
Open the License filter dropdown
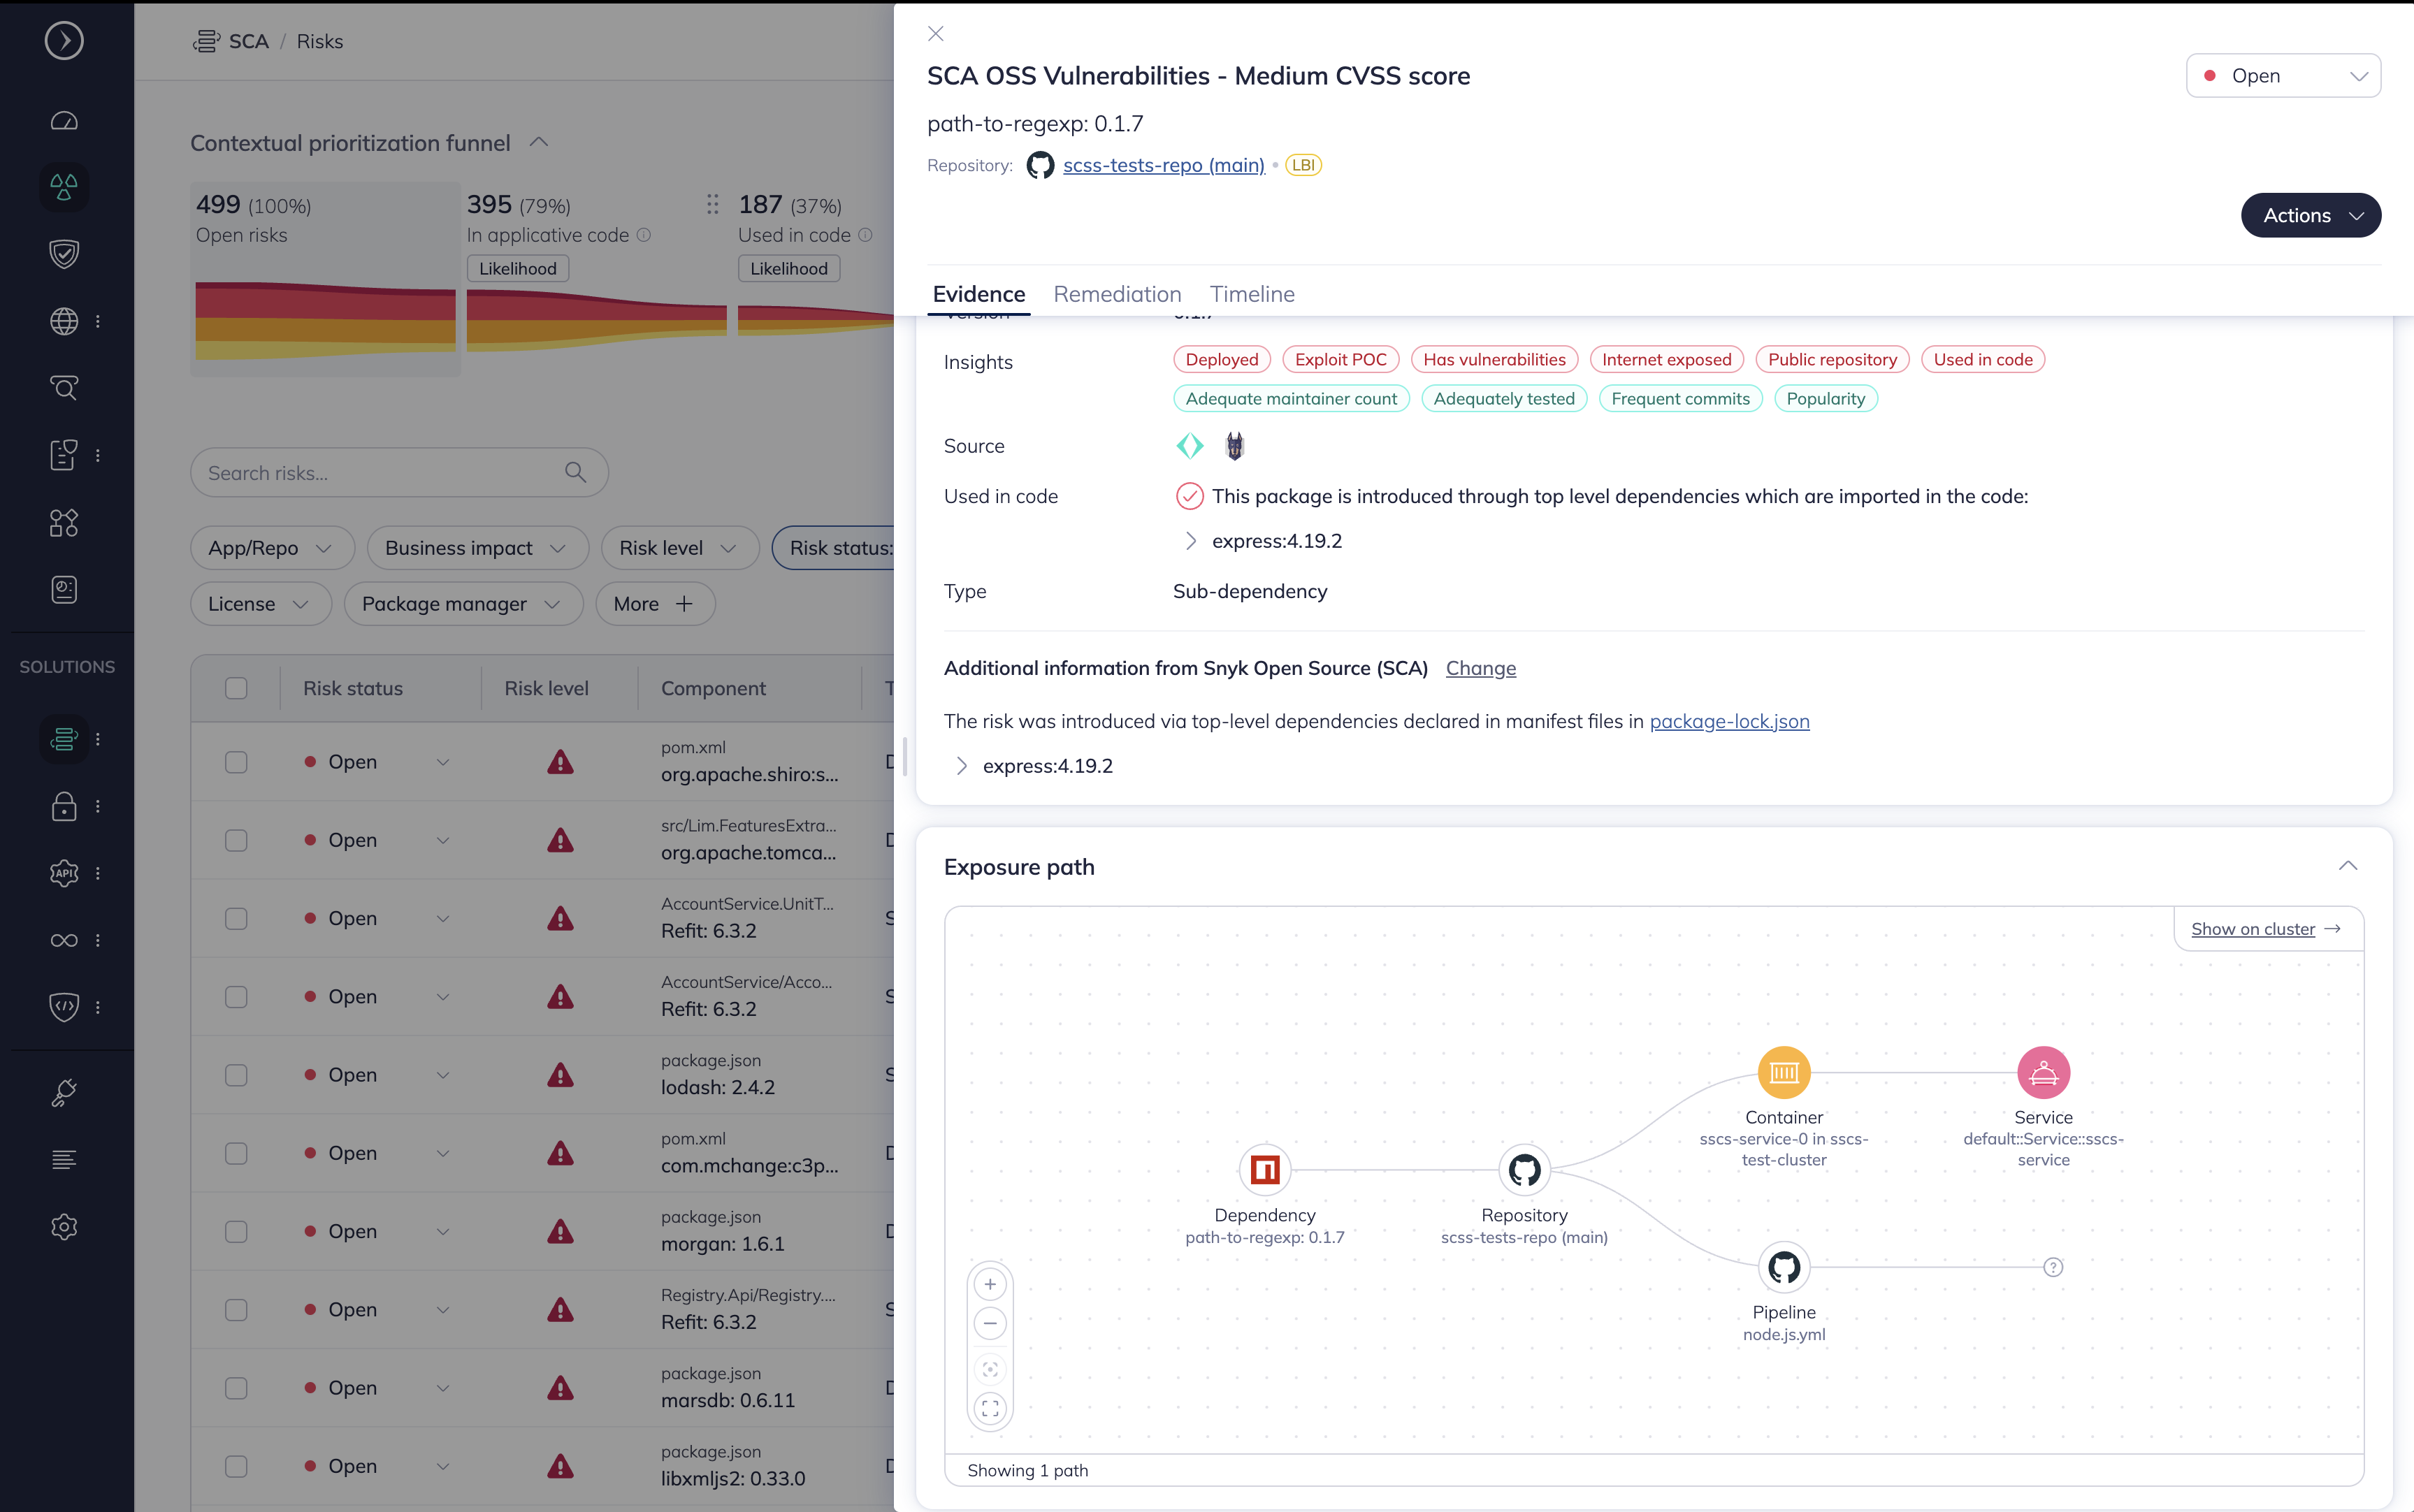pyautogui.click(x=260, y=604)
